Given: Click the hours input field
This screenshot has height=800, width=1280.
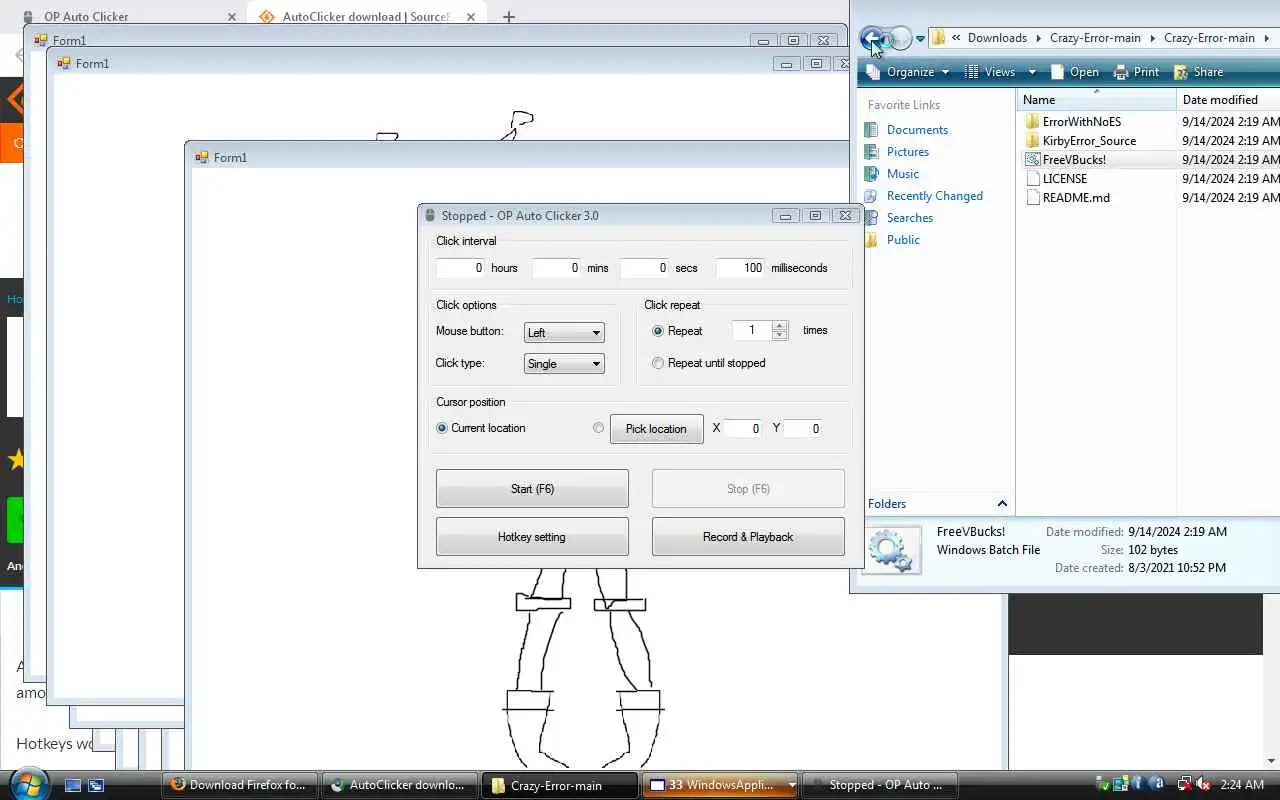Looking at the screenshot, I should 461,268.
